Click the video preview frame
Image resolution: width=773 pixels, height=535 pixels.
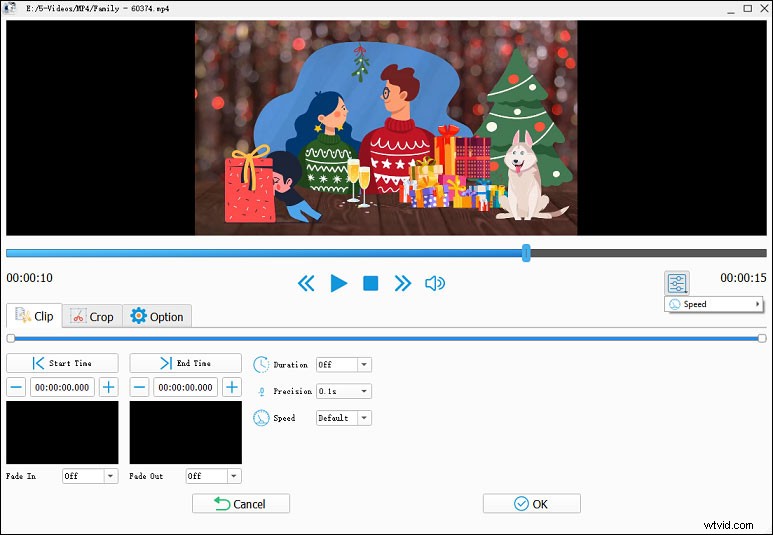[386, 128]
